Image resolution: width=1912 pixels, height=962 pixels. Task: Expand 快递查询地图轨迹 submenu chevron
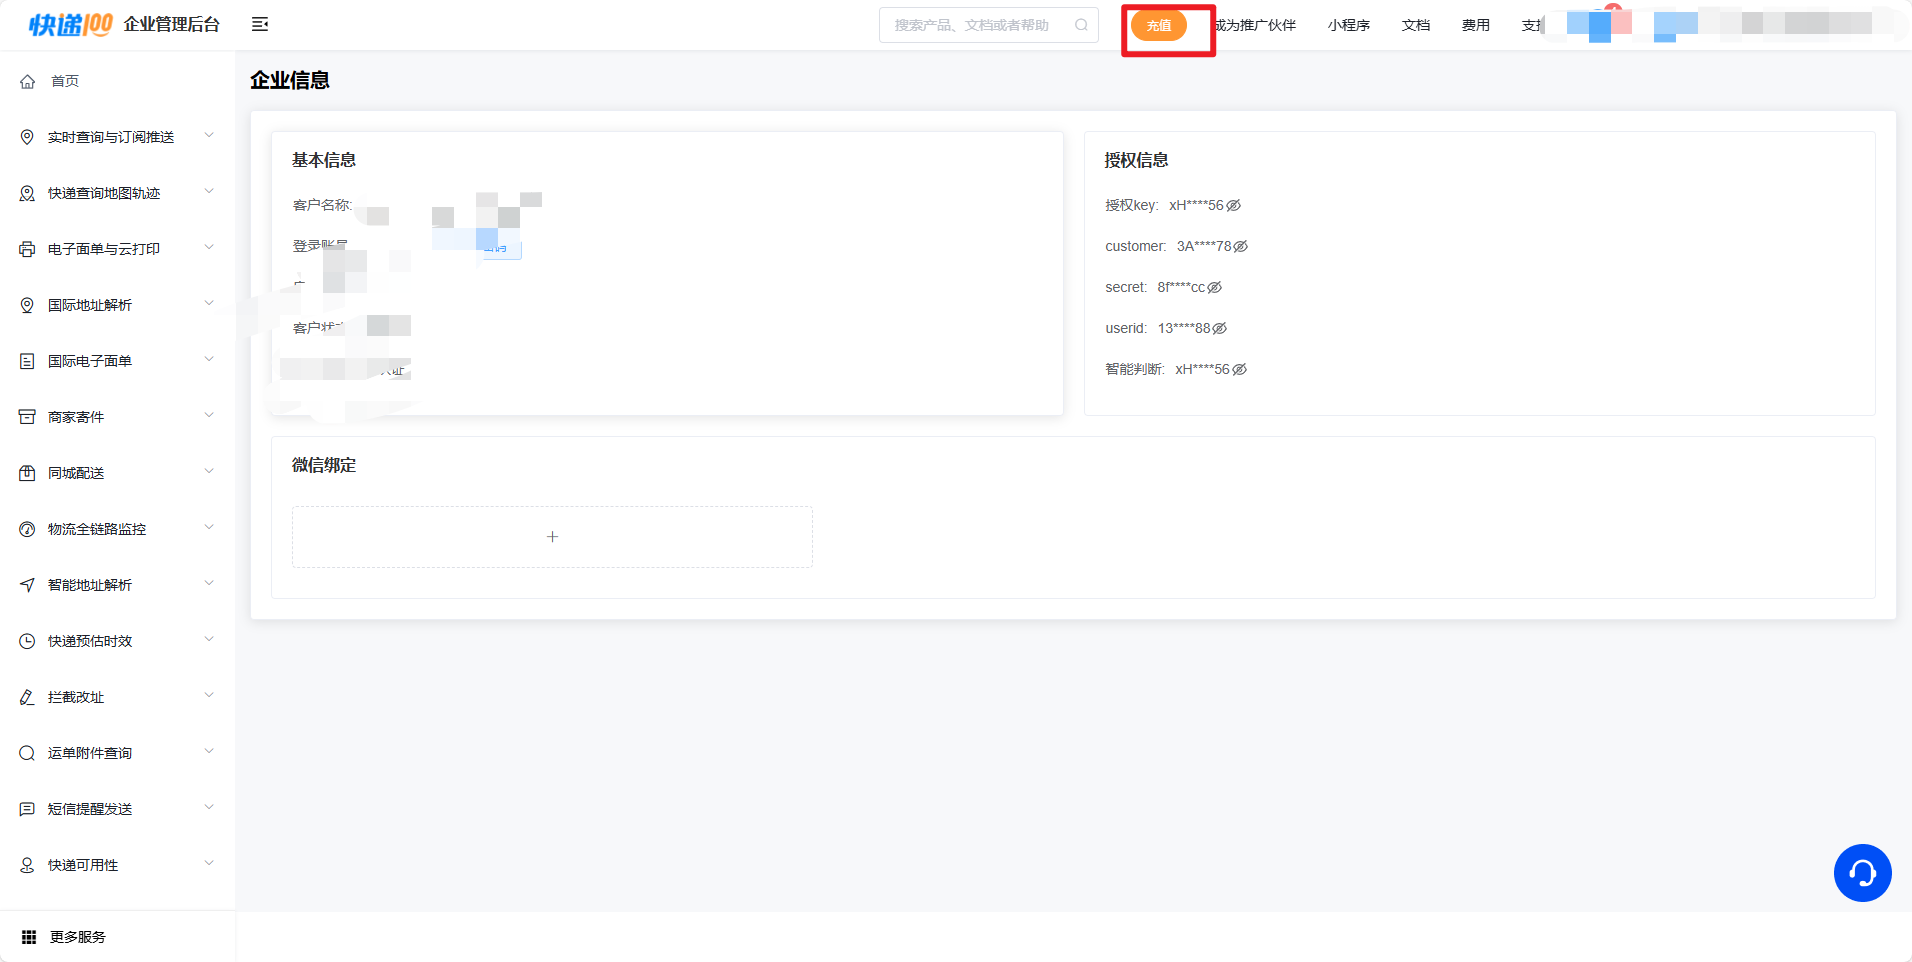209,191
